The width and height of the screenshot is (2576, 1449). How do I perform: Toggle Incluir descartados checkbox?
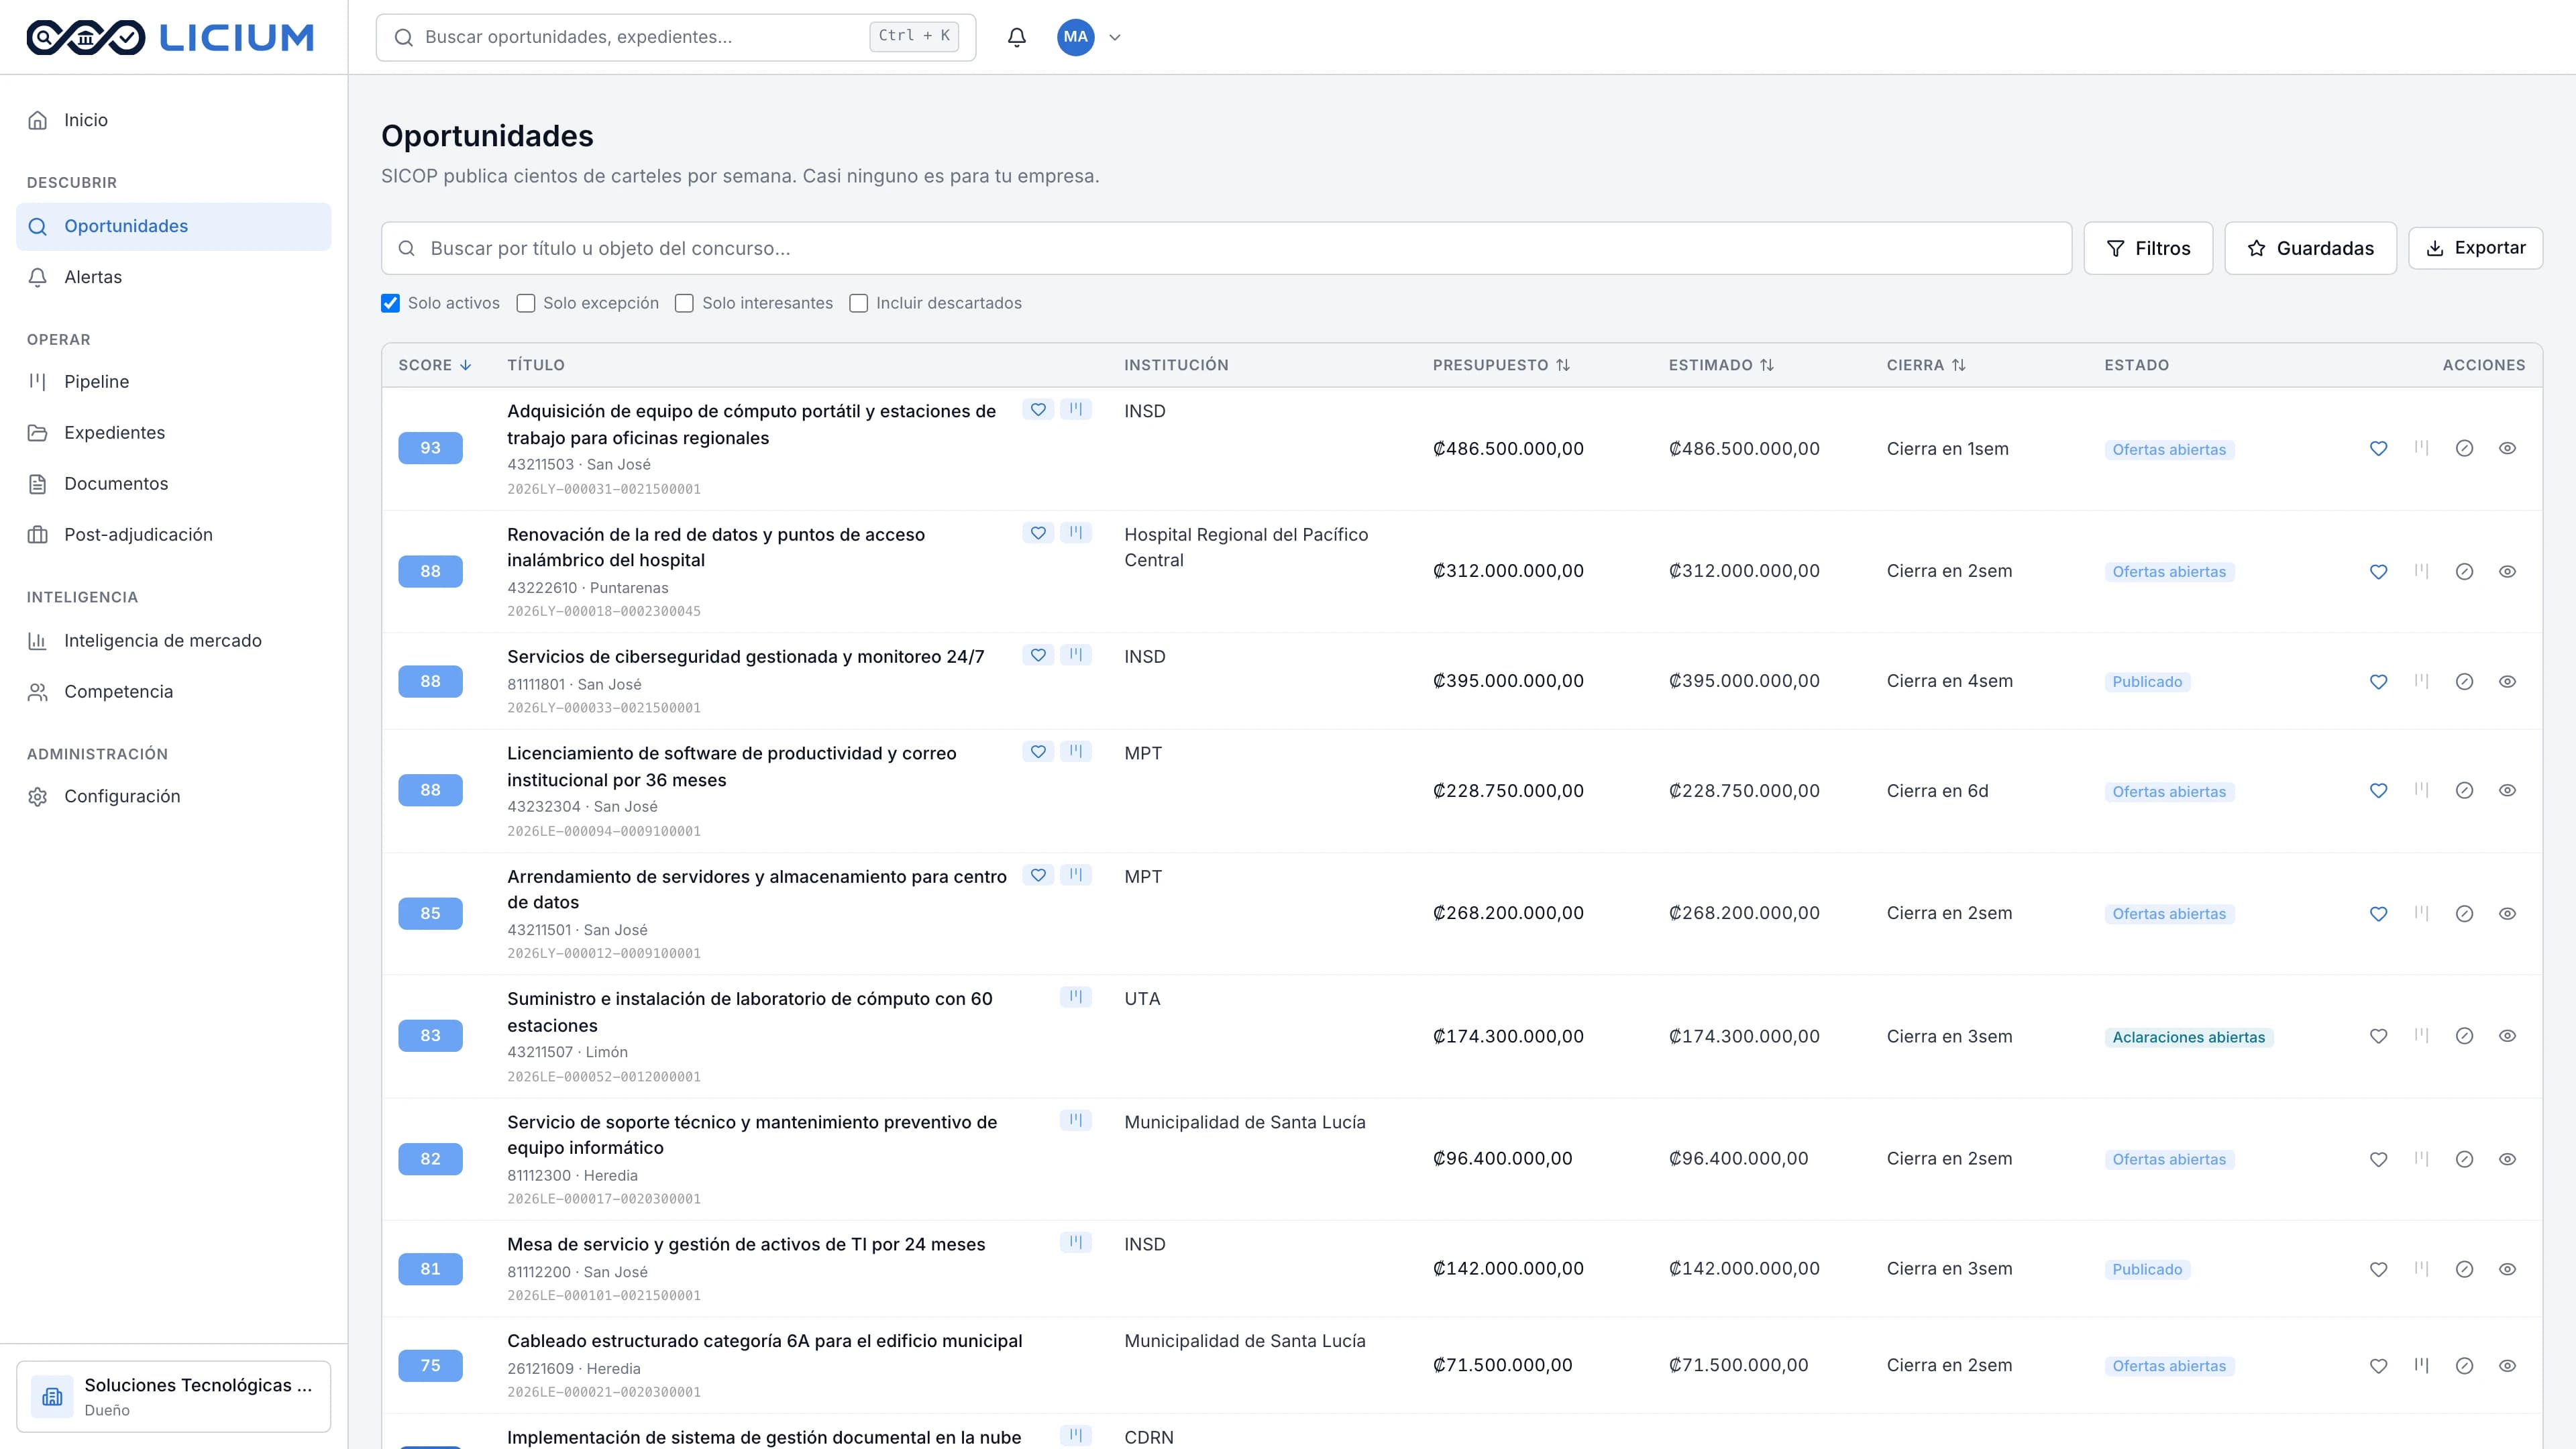tap(858, 303)
